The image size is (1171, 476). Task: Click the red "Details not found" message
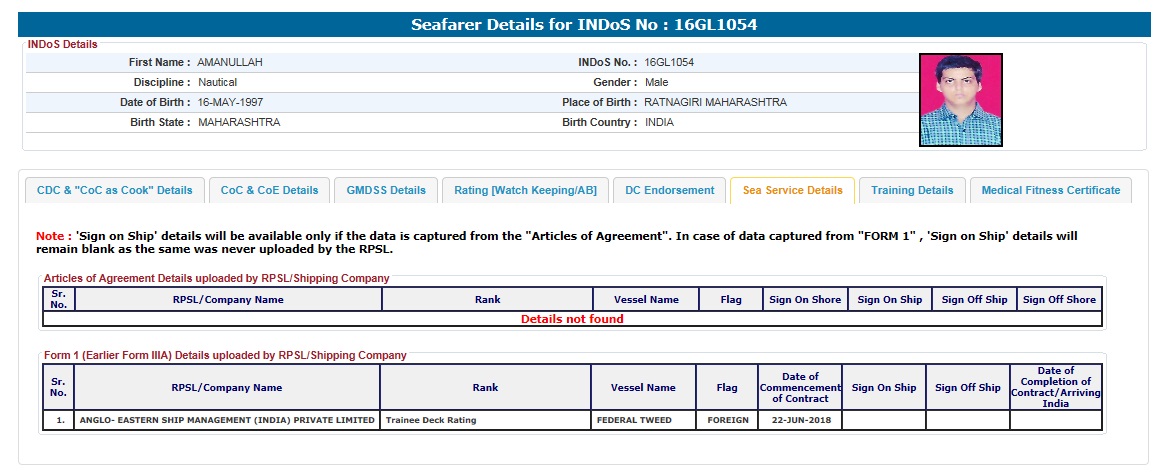572,319
